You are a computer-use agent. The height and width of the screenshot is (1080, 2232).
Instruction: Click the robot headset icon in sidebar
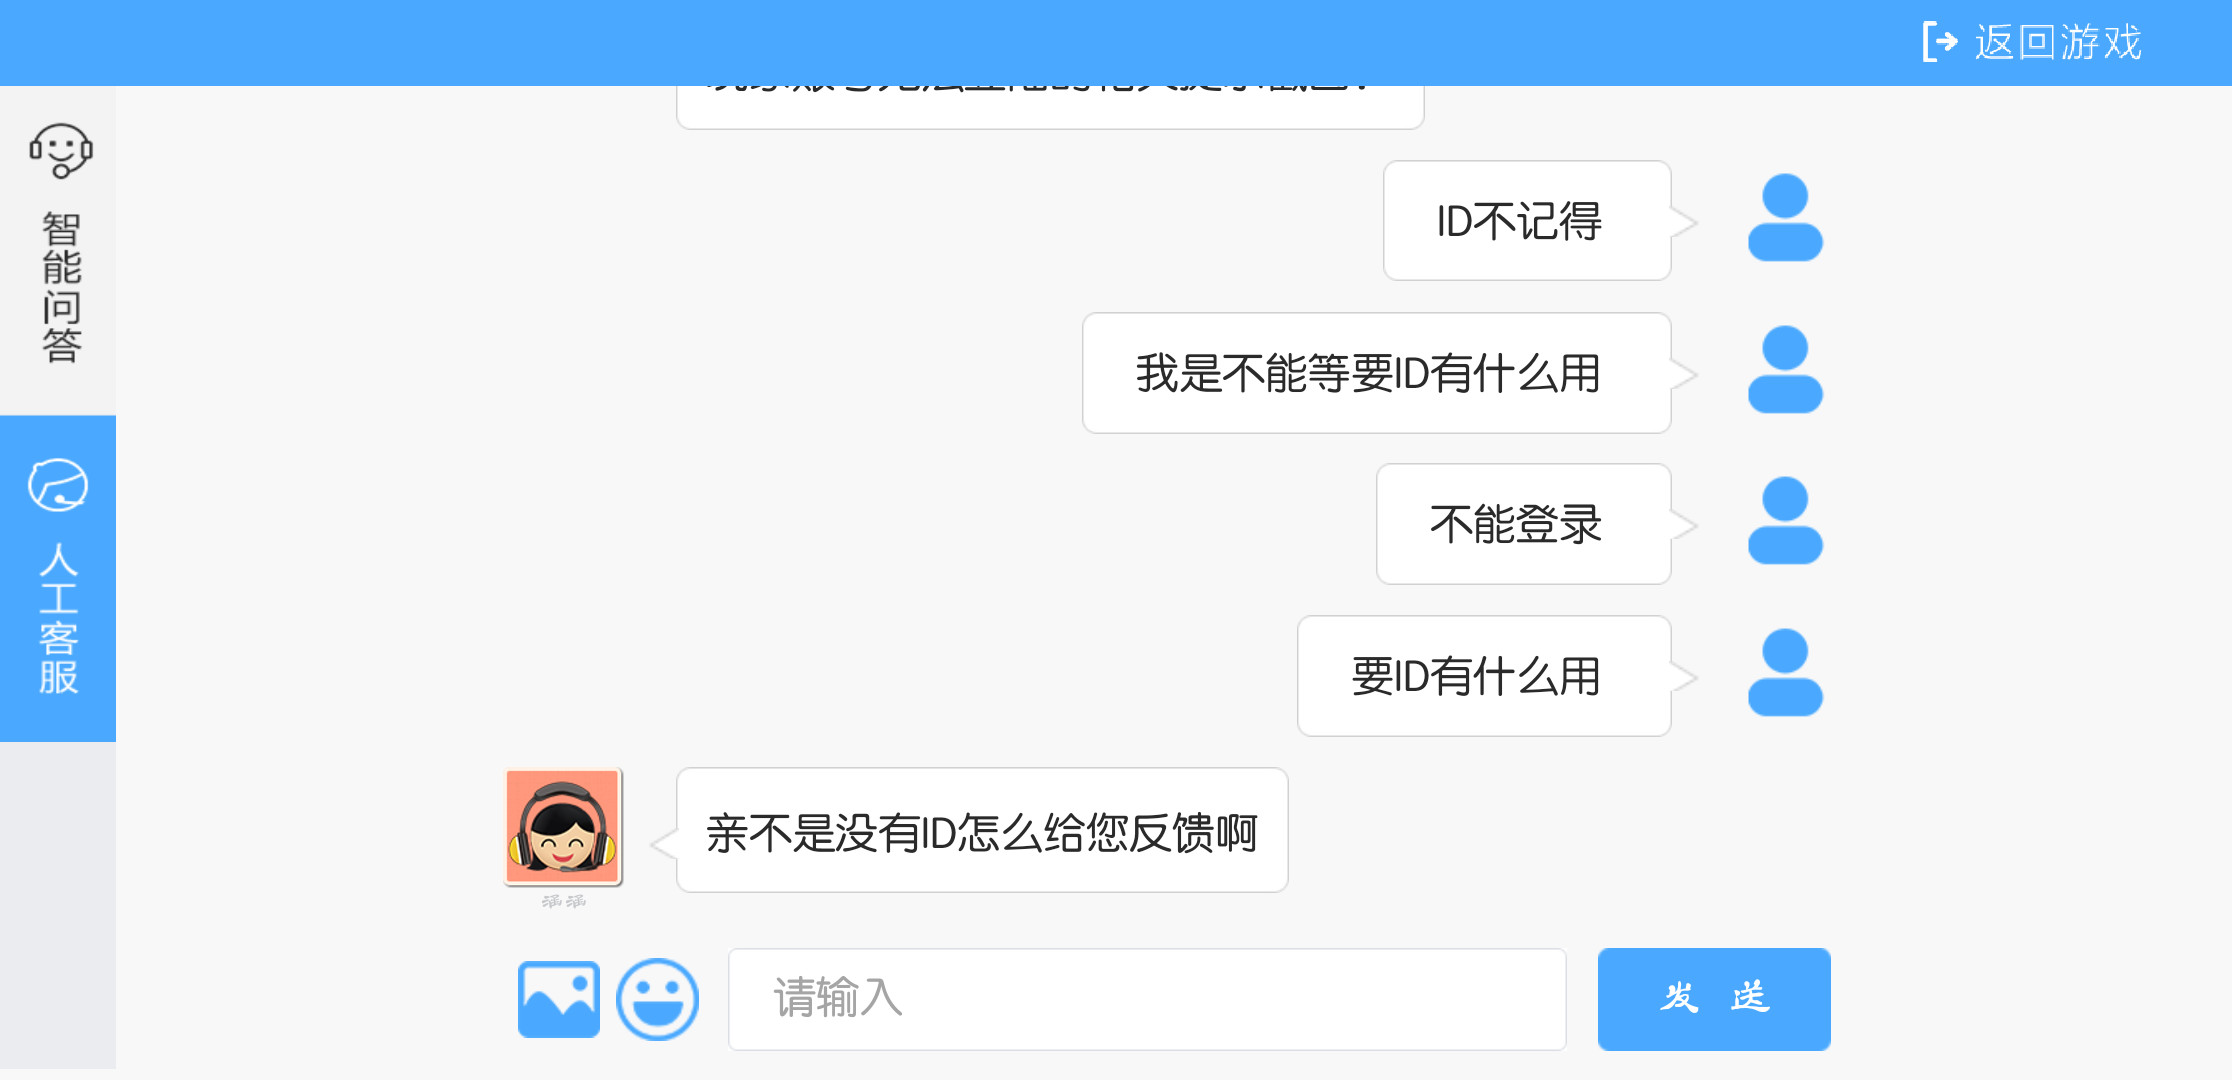(61, 151)
